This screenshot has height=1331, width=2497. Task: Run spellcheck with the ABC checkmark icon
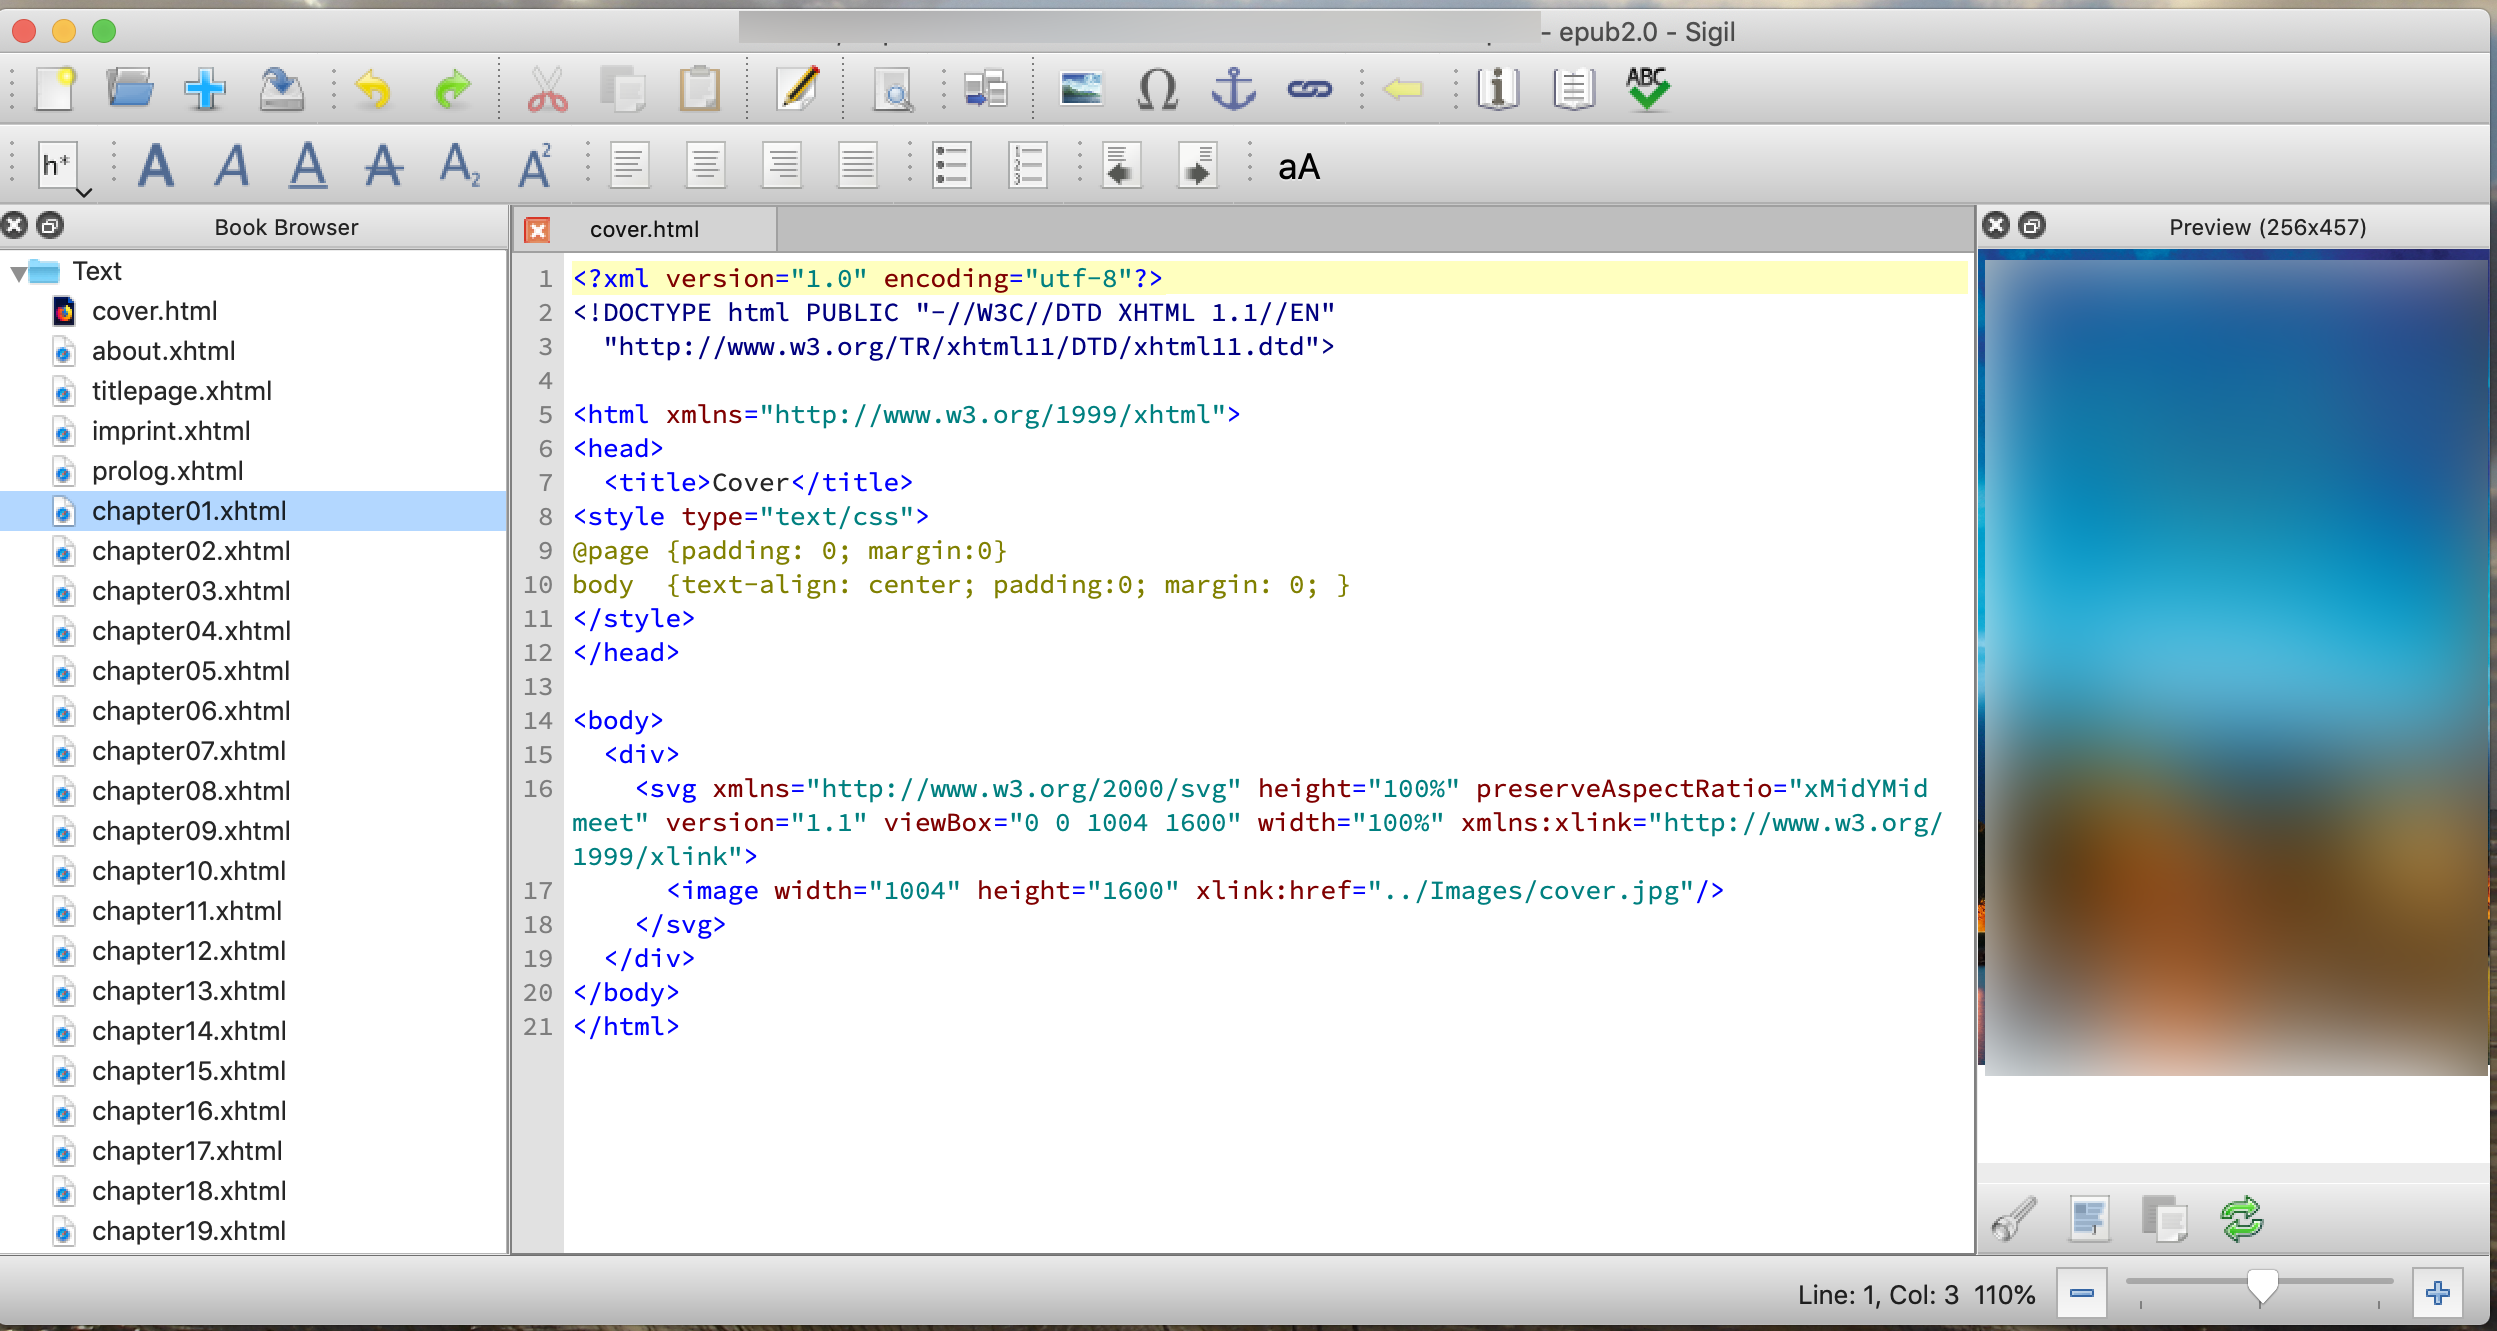point(1647,90)
